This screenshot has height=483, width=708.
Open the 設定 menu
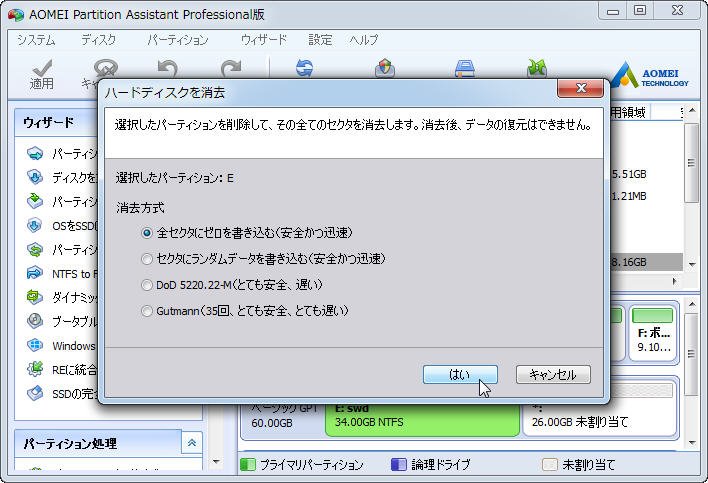tap(320, 40)
